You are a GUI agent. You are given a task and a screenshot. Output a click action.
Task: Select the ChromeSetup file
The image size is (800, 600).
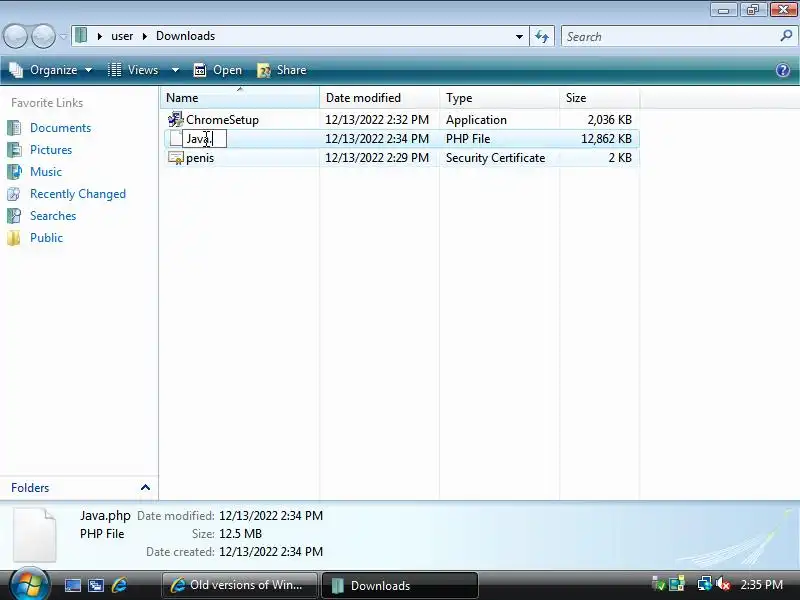(222, 120)
